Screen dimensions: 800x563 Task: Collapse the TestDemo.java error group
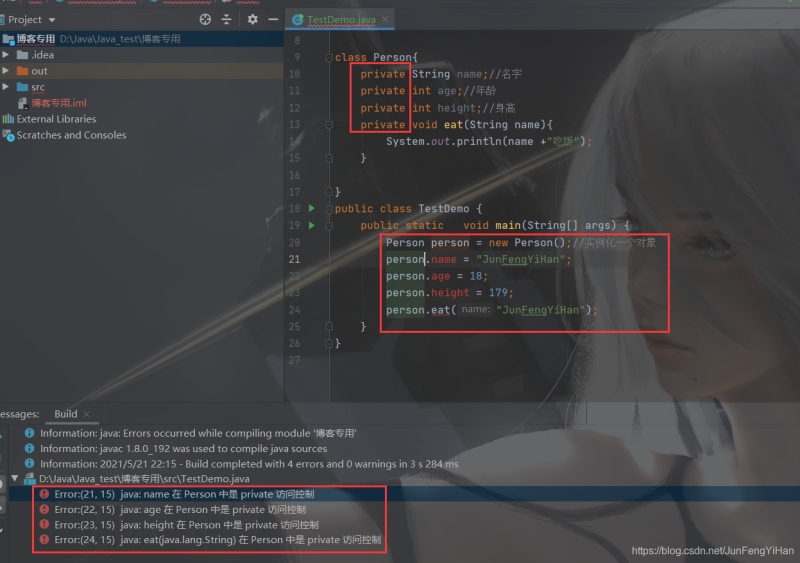pos(15,478)
